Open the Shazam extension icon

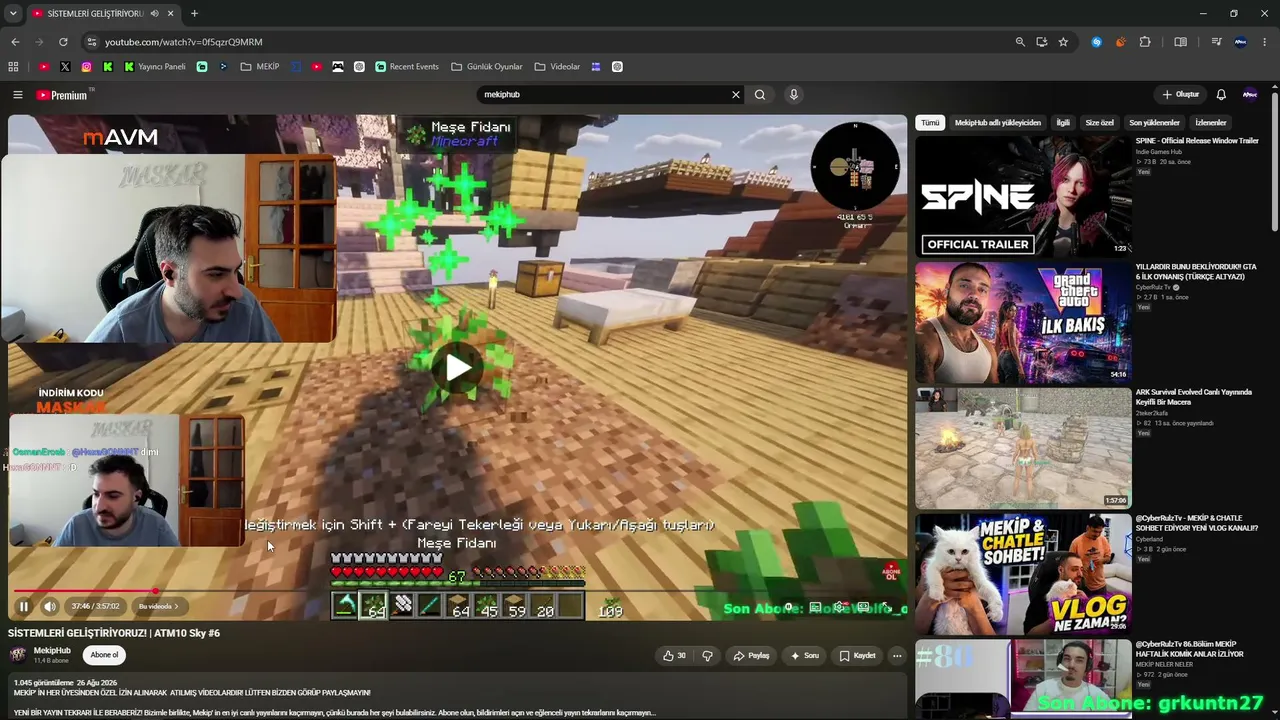point(1097,42)
